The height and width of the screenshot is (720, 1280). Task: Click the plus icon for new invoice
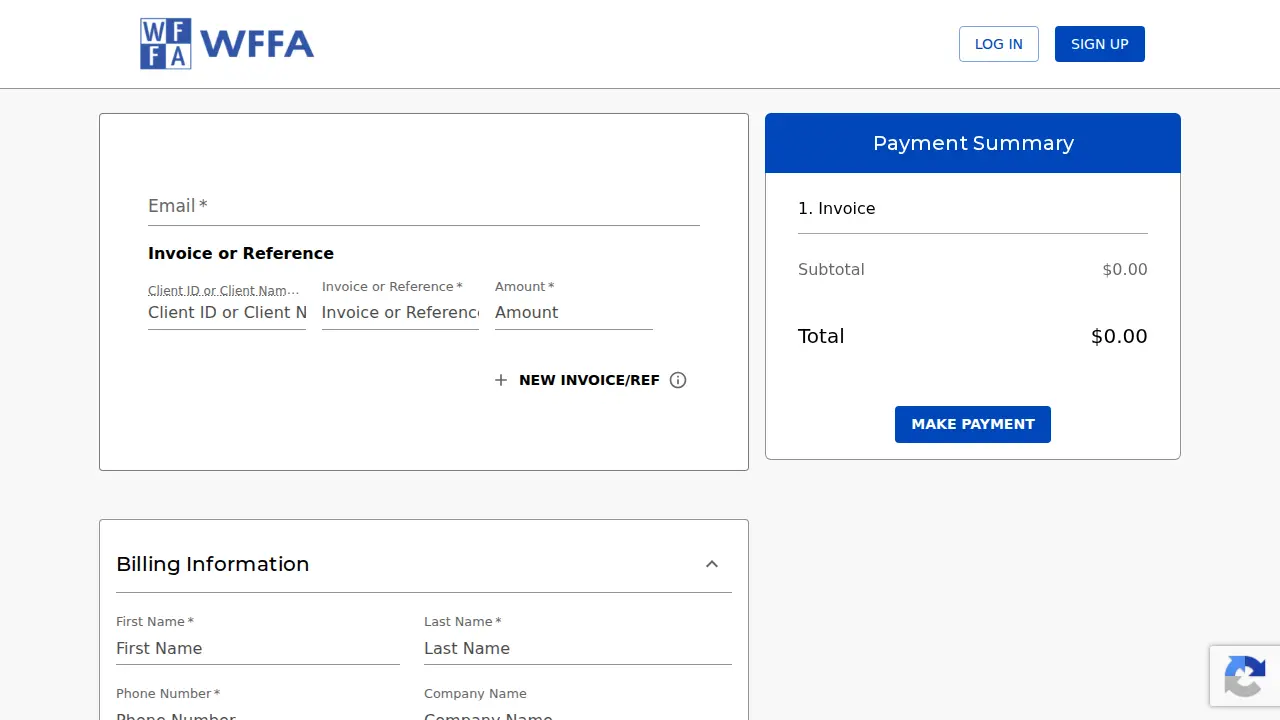[x=501, y=380]
